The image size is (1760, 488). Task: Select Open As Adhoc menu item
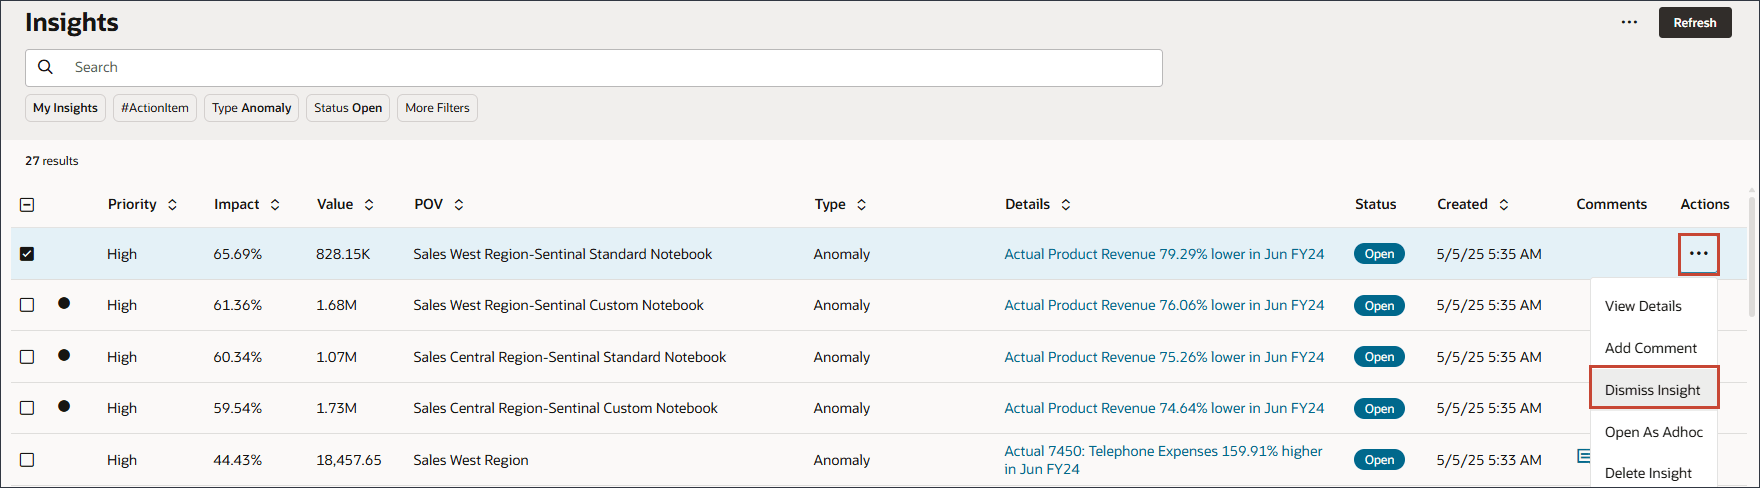1653,432
